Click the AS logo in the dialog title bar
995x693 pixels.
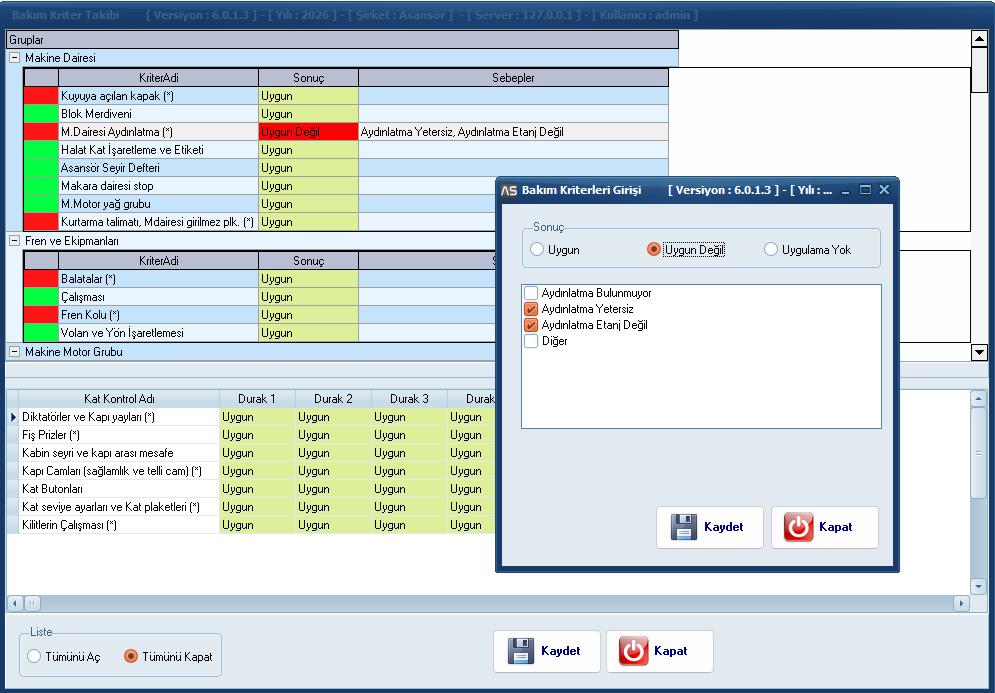tap(508, 190)
